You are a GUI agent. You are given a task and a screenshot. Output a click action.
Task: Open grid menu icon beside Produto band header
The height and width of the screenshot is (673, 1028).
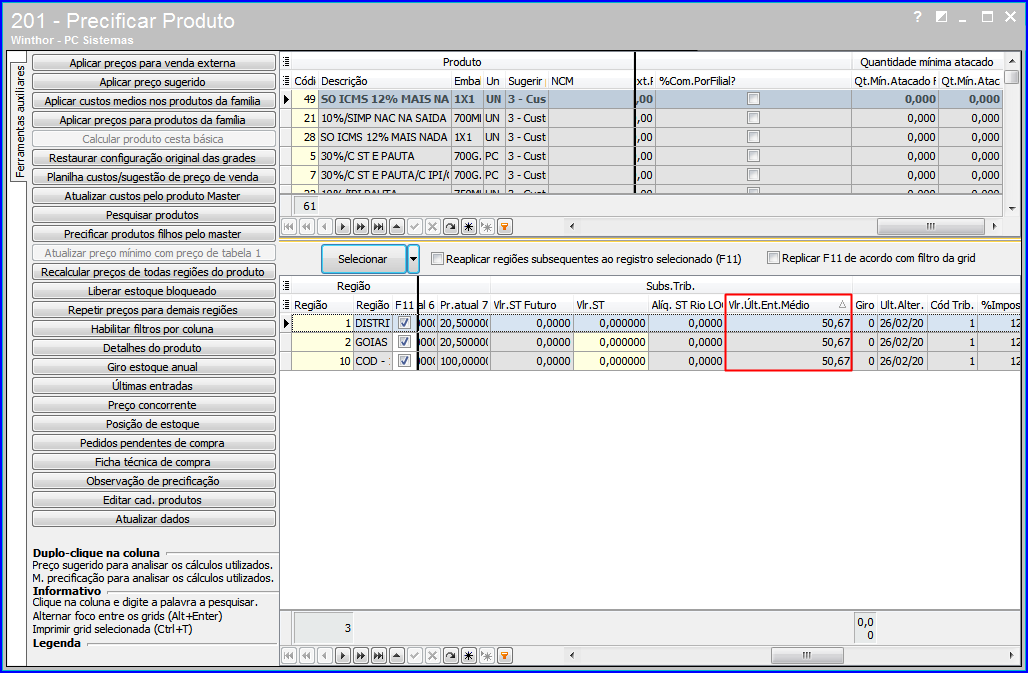click(x=286, y=62)
